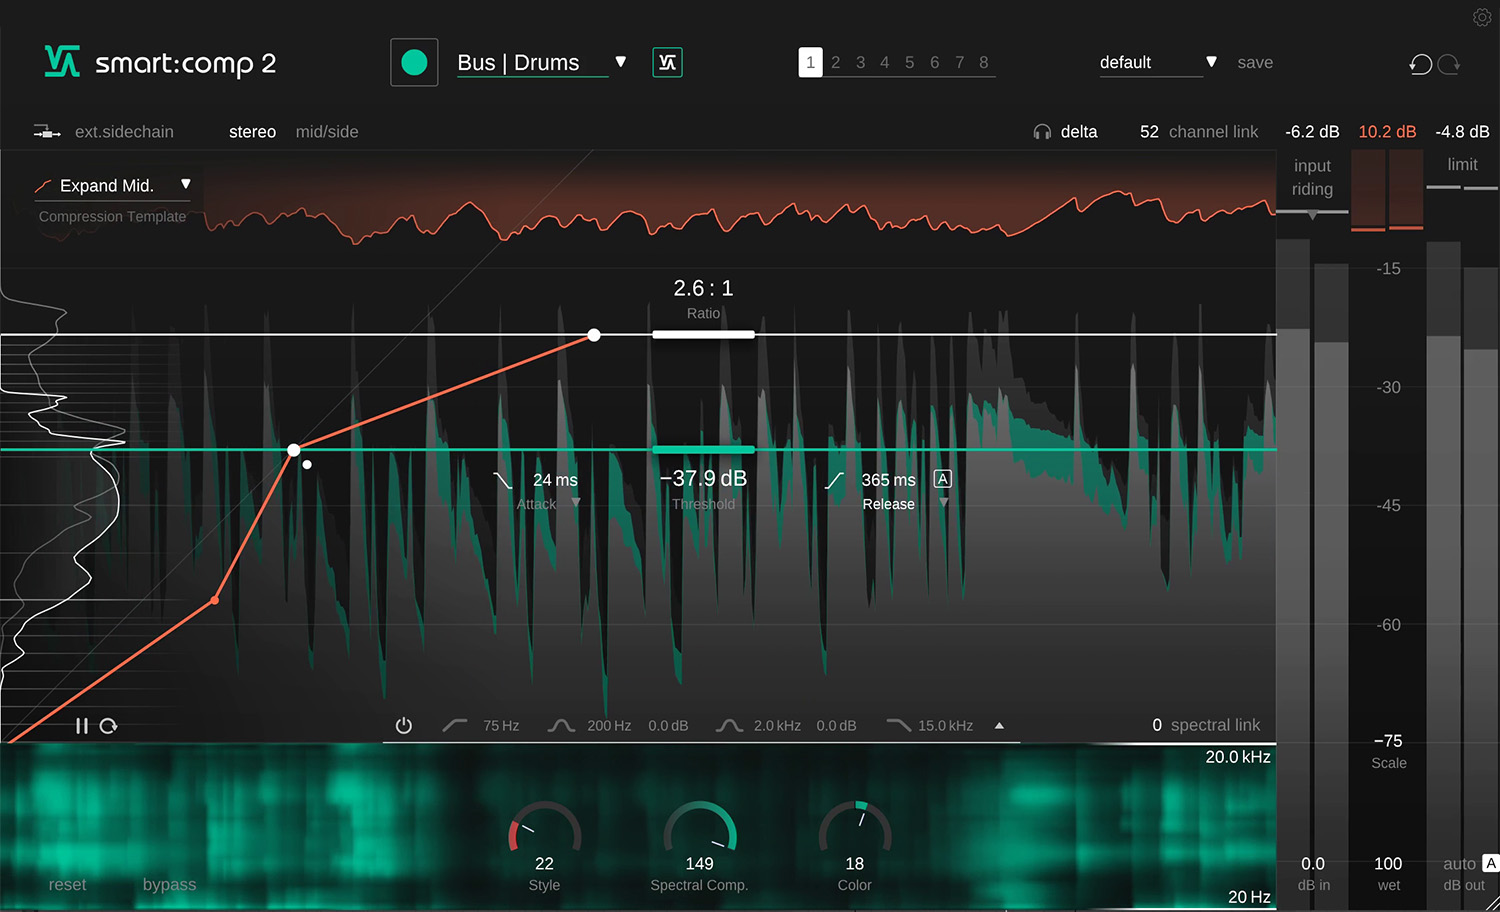Click the release curve icon
The height and width of the screenshot is (912, 1500).
[x=834, y=480]
